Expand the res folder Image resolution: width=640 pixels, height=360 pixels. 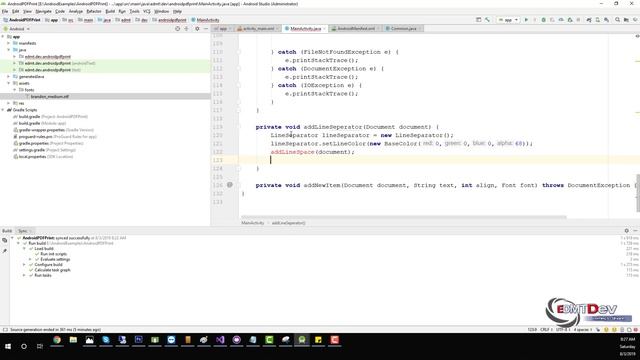(x=9, y=103)
